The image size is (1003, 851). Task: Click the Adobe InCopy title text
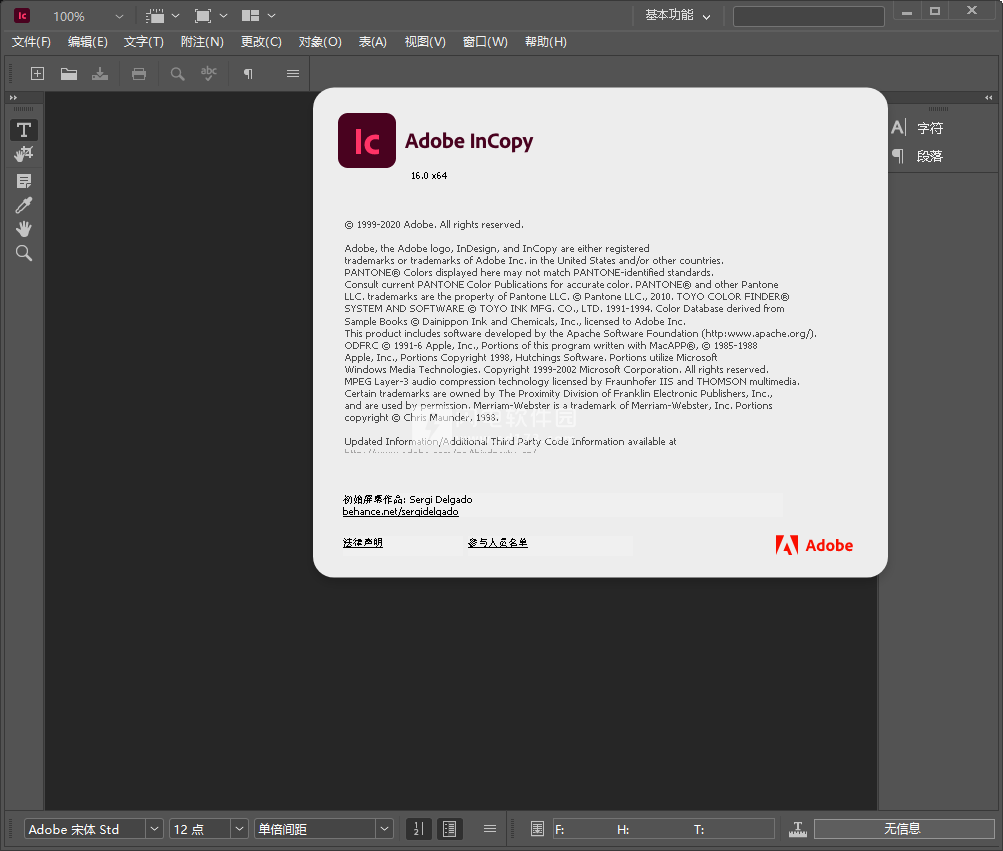click(469, 141)
